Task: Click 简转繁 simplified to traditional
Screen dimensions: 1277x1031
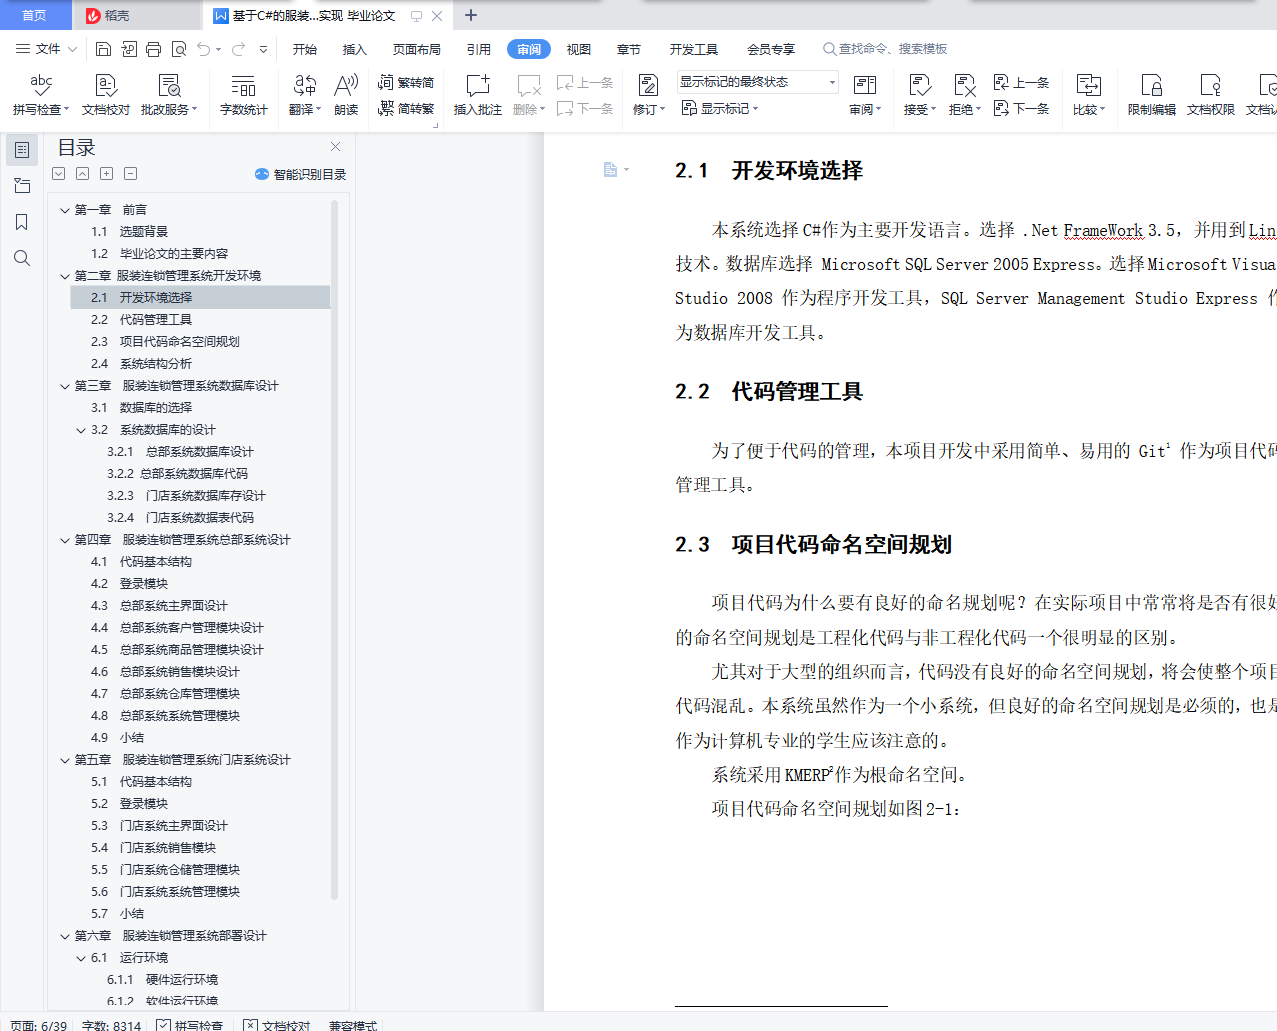Action: 406,108
